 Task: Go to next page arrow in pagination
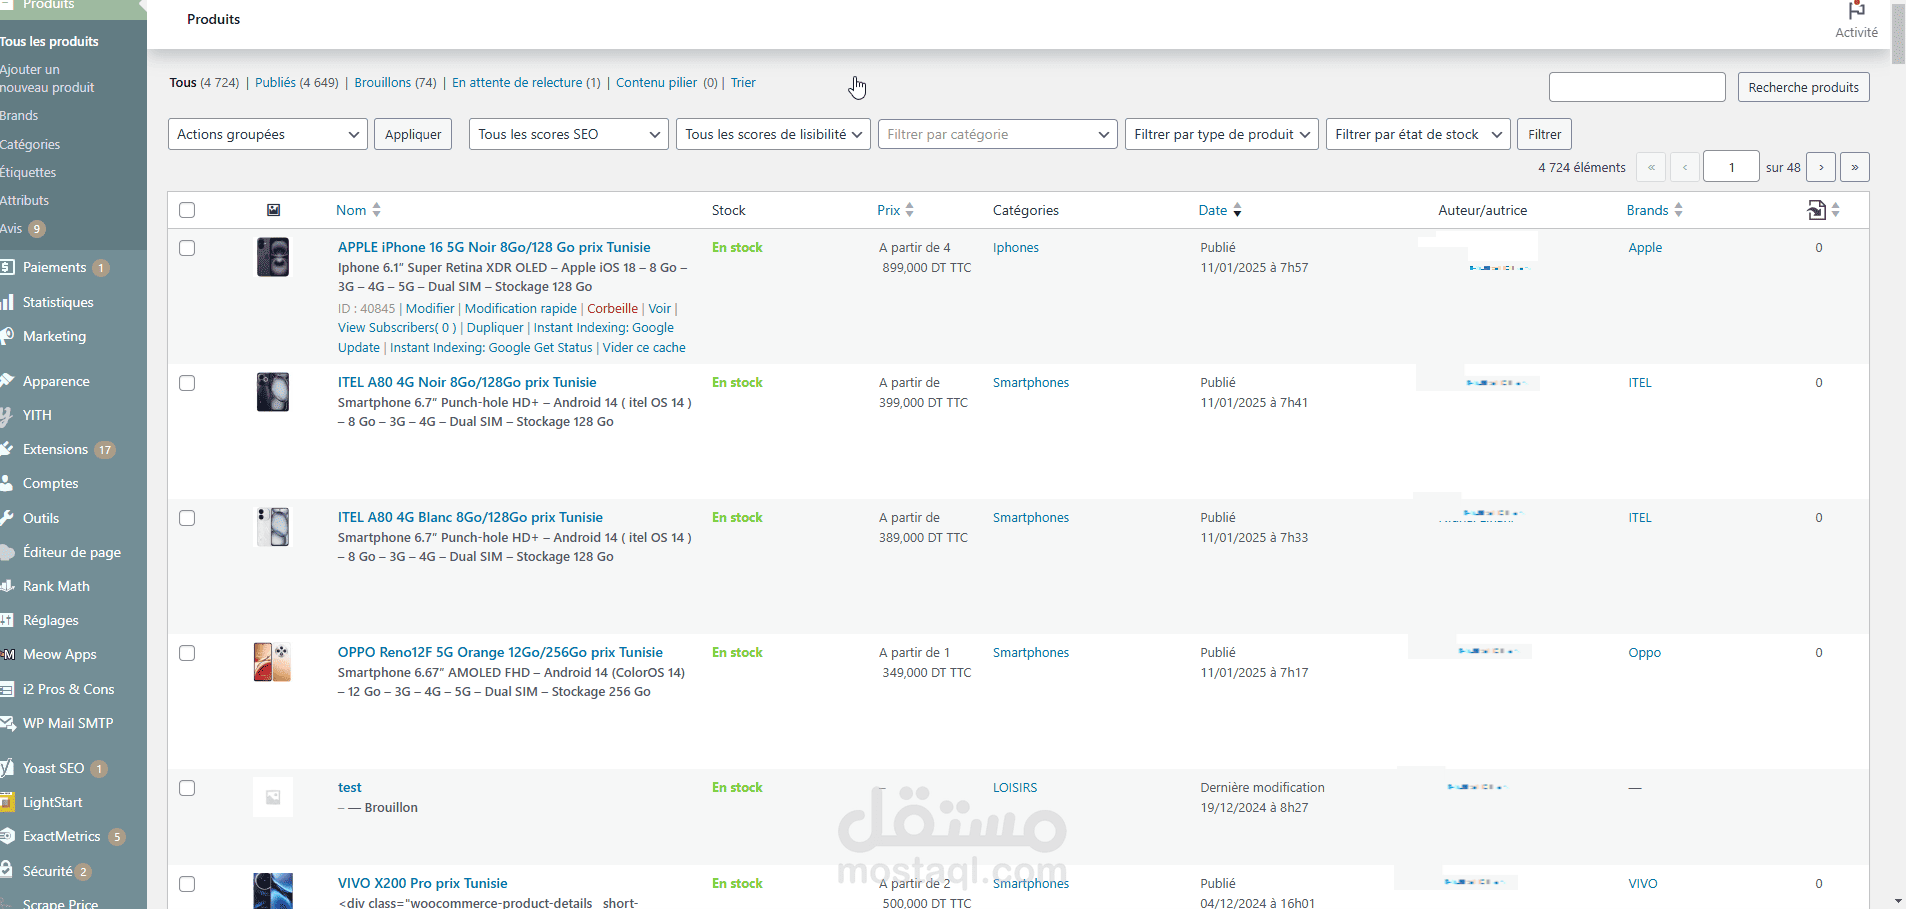[x=1821, y=167]
